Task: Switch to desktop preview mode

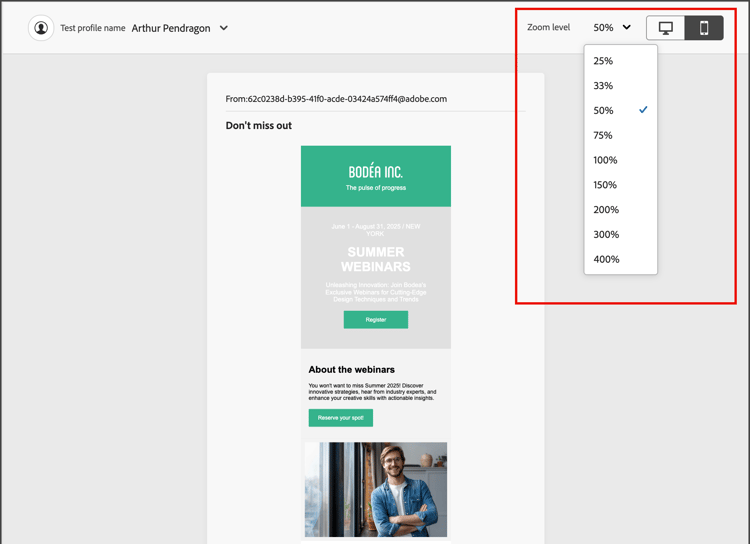Action: 665,28
